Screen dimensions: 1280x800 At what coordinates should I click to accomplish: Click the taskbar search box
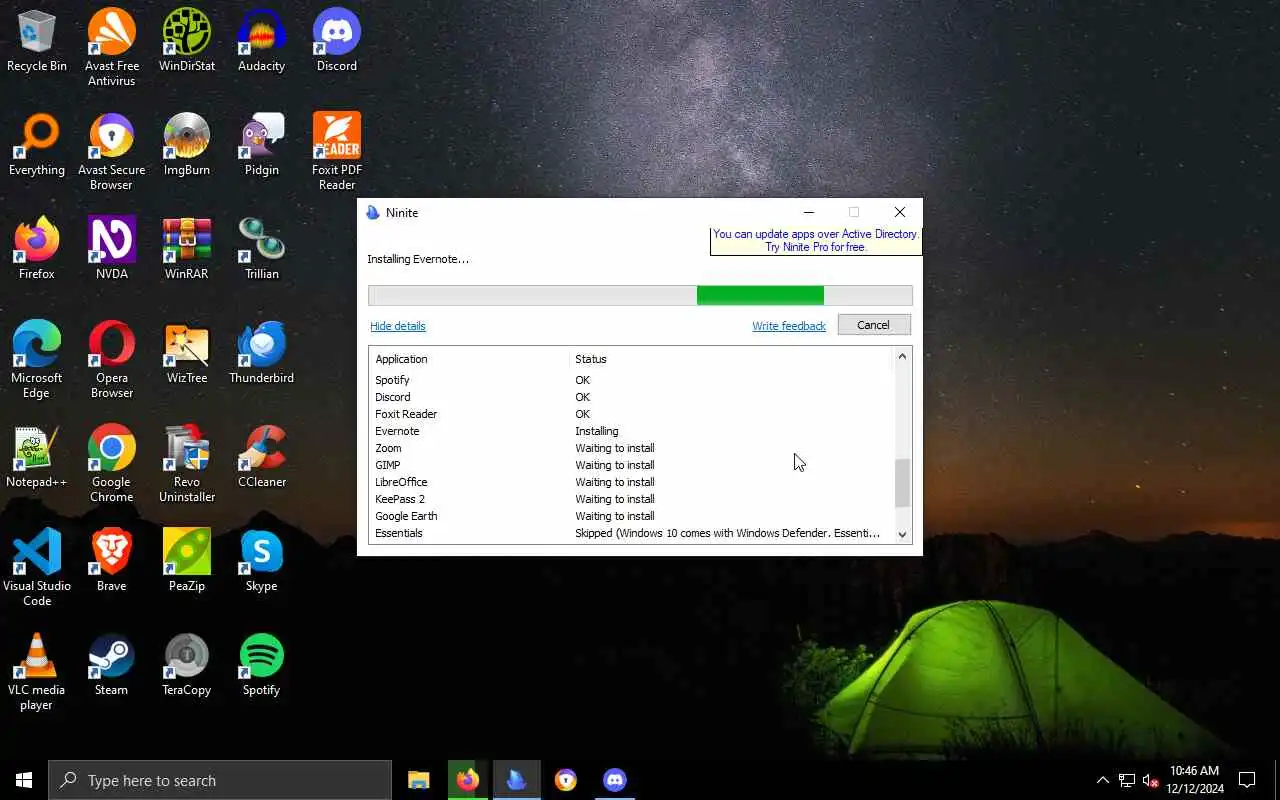[220, 780]
